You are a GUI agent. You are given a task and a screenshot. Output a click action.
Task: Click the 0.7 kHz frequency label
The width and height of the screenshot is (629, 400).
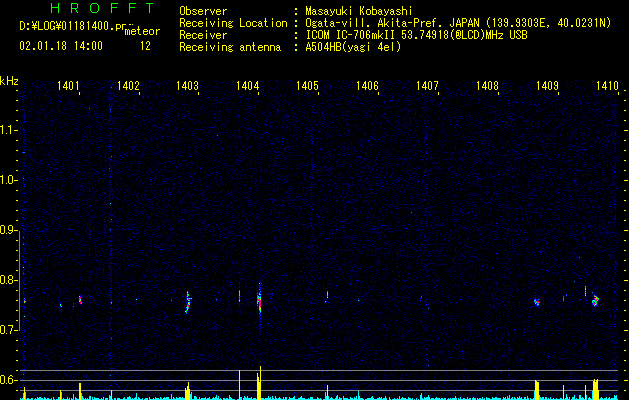[8, 330]
